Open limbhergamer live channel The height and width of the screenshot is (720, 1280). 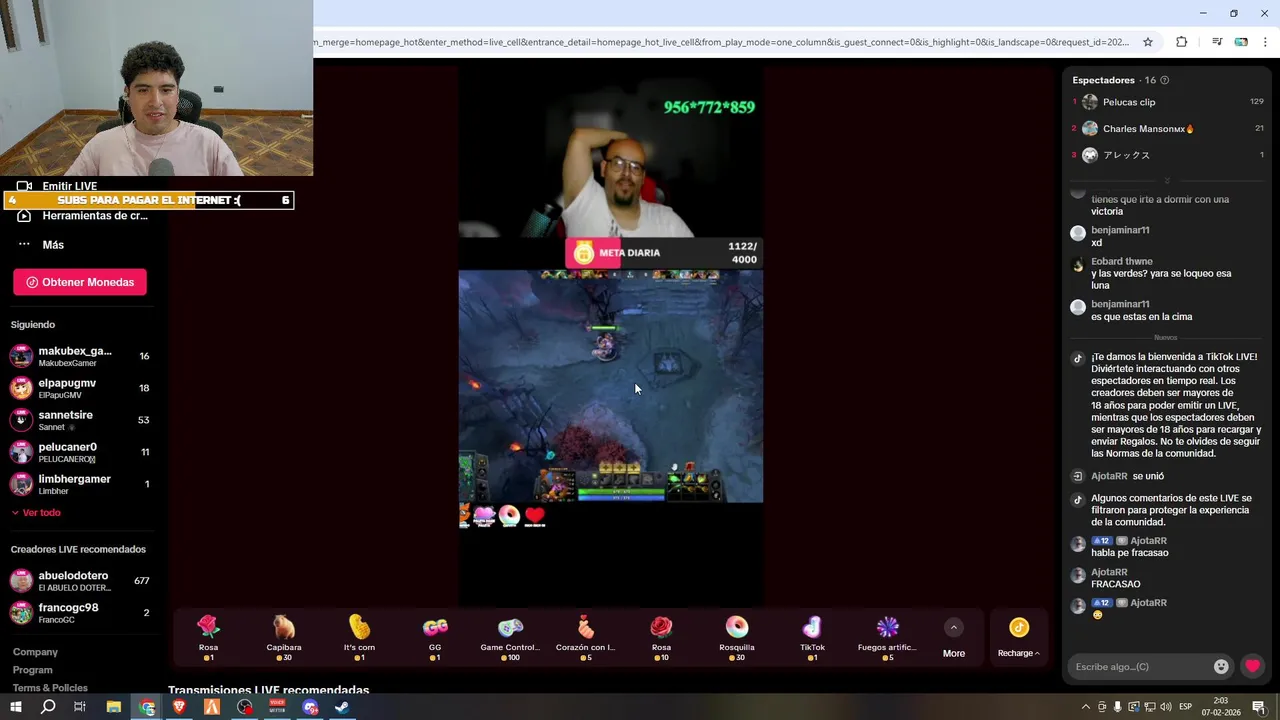click(80, 484)
